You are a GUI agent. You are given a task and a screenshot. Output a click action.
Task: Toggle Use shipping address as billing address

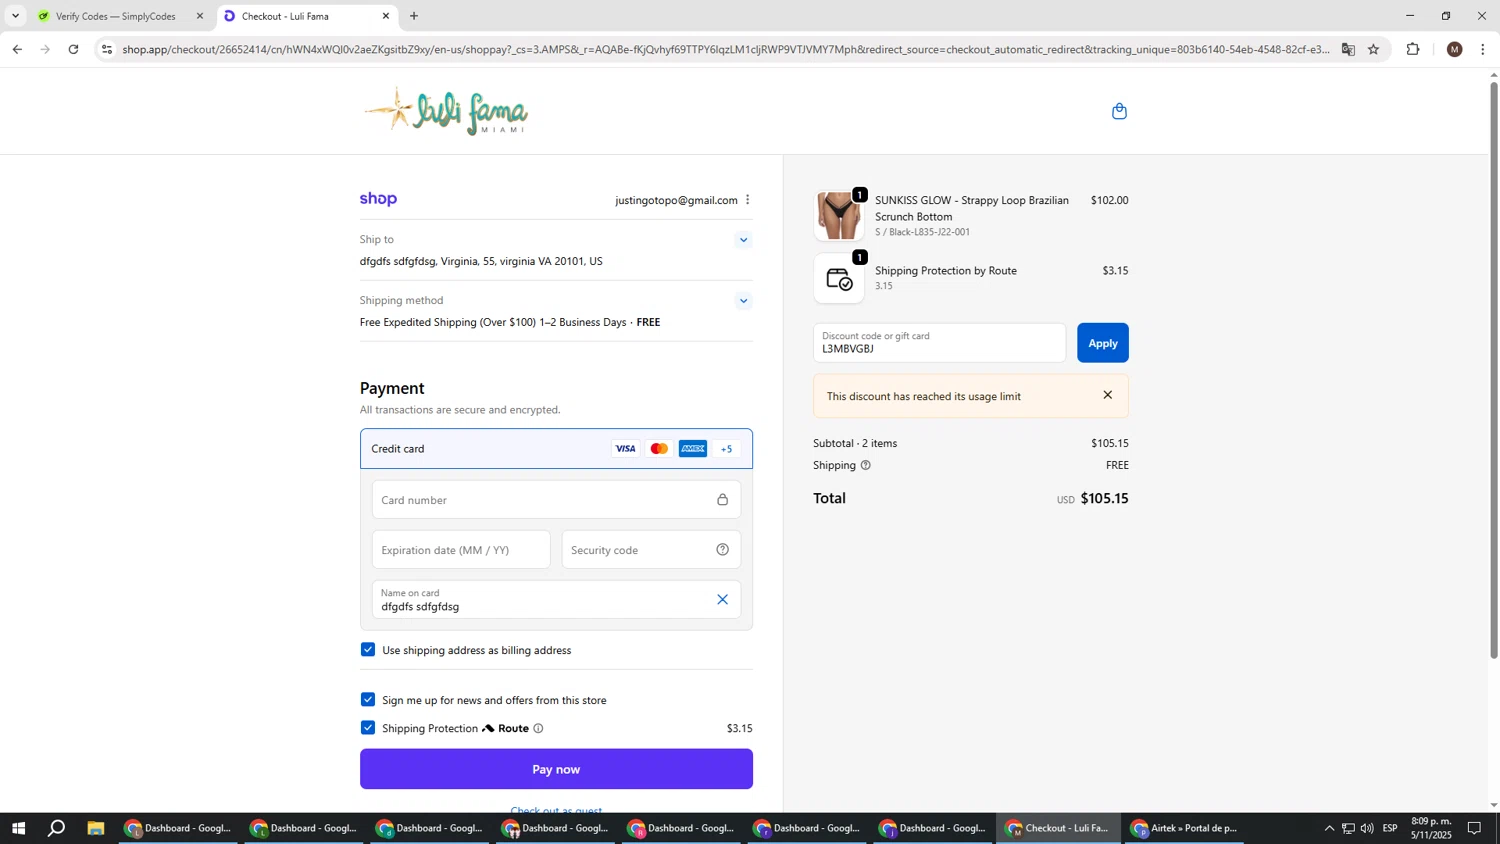coord(368,650)
